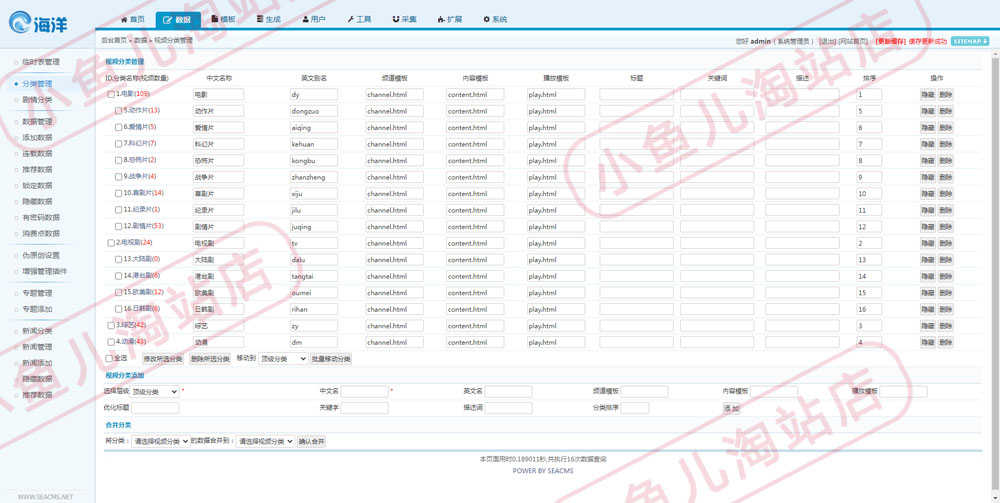Open 有密码数据 in the sidebar
This screenshot has width=1000, height=503.
click(41, 217)
